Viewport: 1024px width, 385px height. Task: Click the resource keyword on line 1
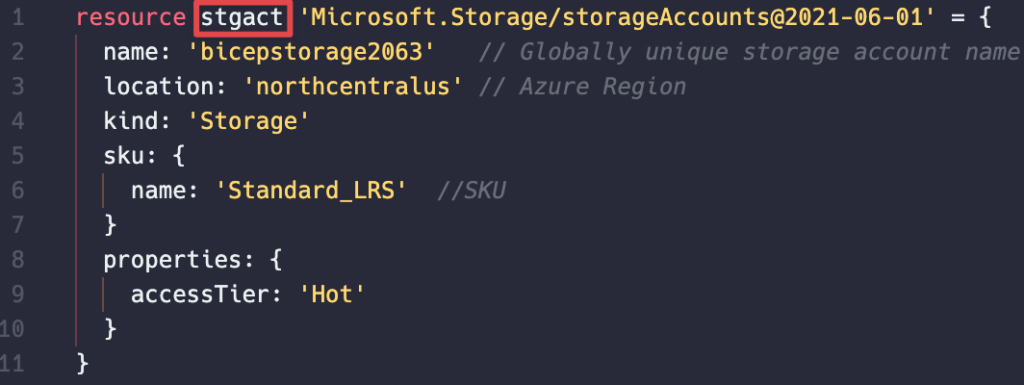pyautogui.click(x=131, y=18)
